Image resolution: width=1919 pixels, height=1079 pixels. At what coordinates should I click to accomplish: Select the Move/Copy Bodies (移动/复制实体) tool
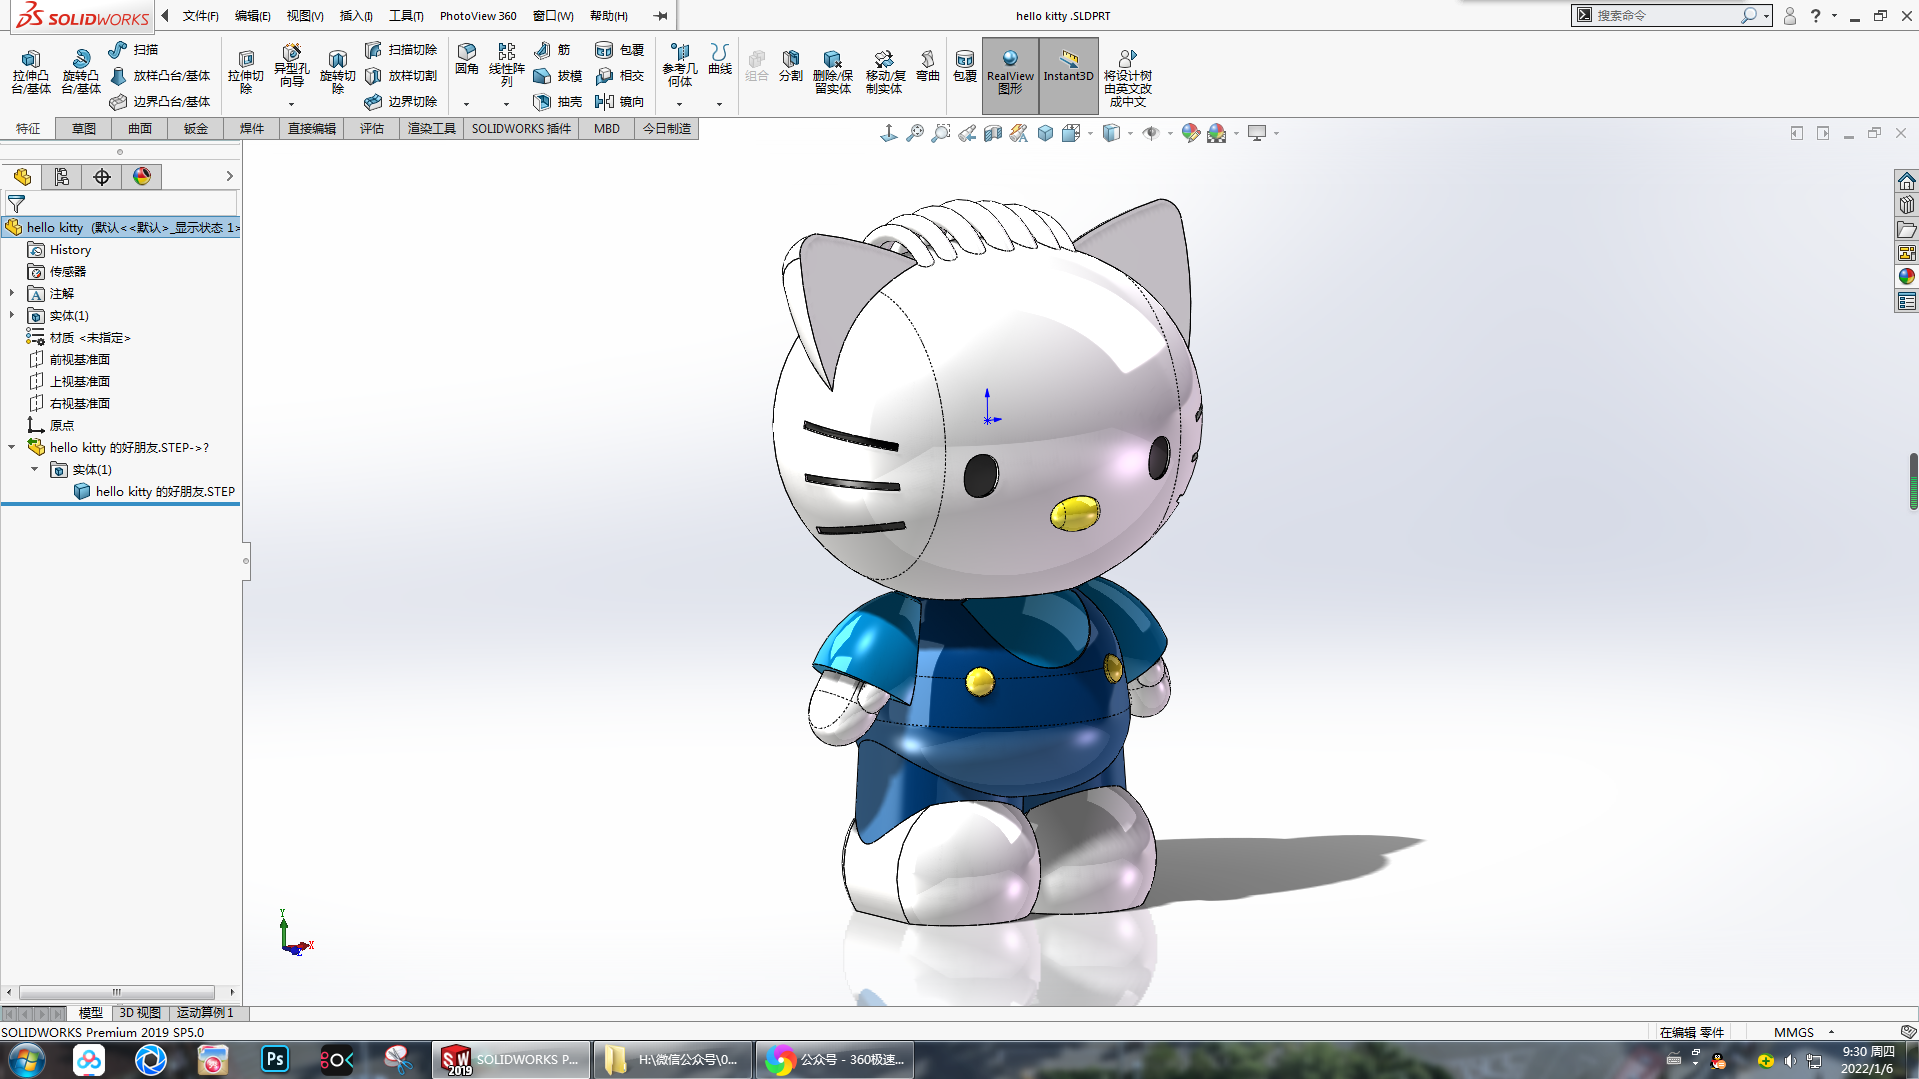pyautogui.click(x=884, y=72)
